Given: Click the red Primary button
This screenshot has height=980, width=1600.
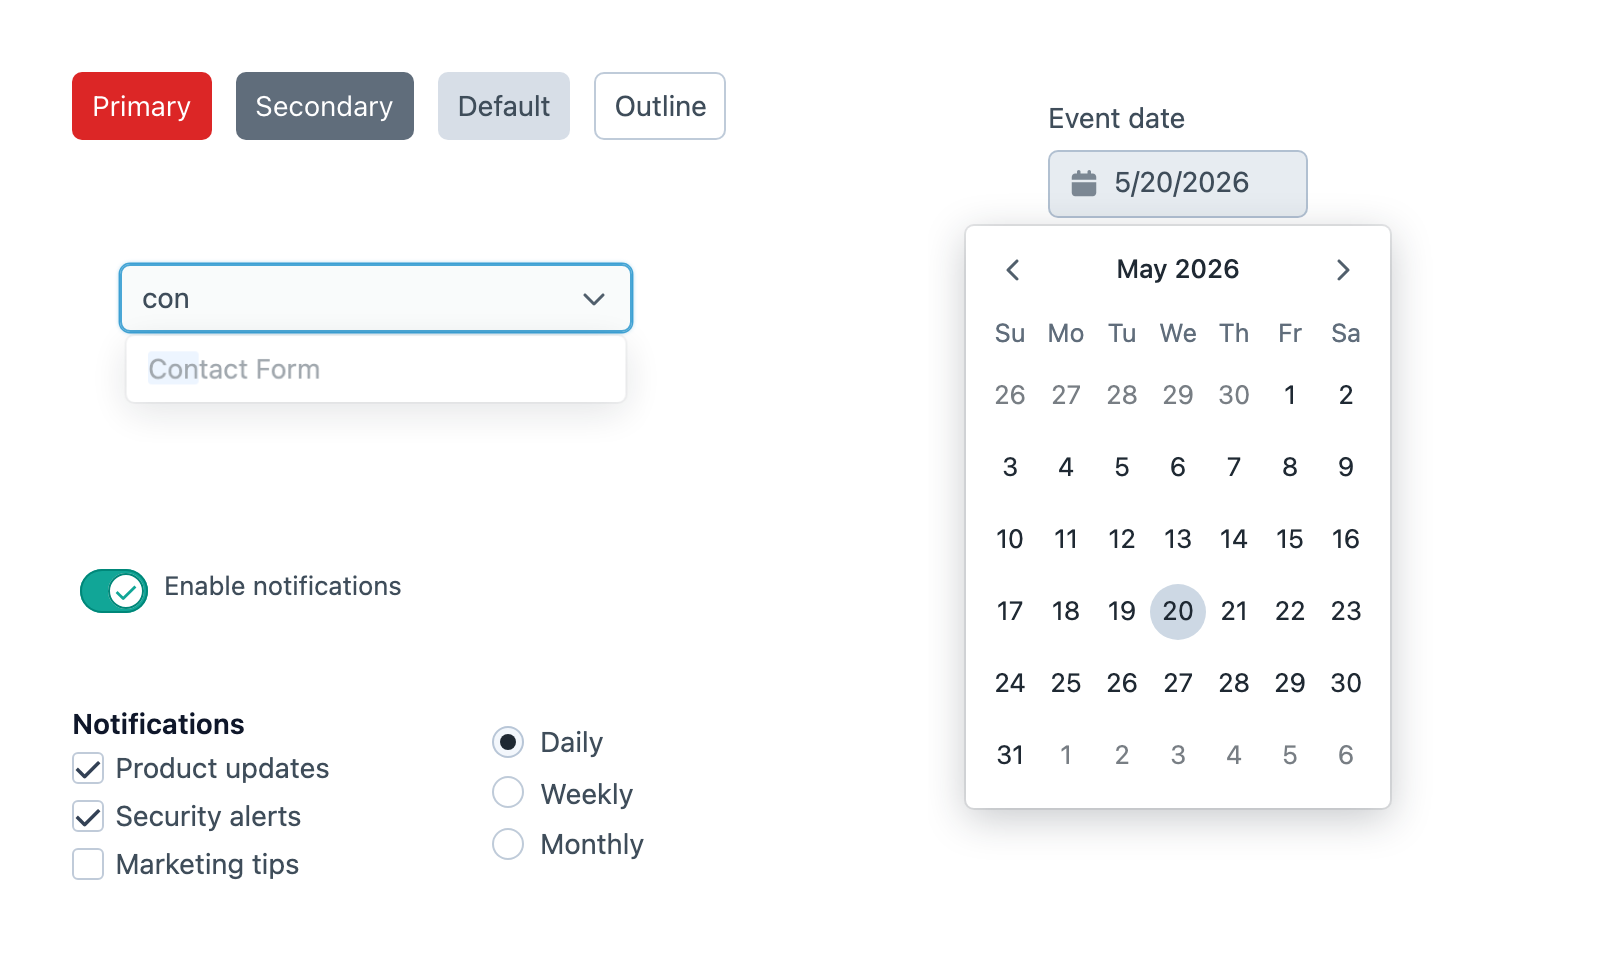Looking at the screenshot, I should tap(142, 106).
